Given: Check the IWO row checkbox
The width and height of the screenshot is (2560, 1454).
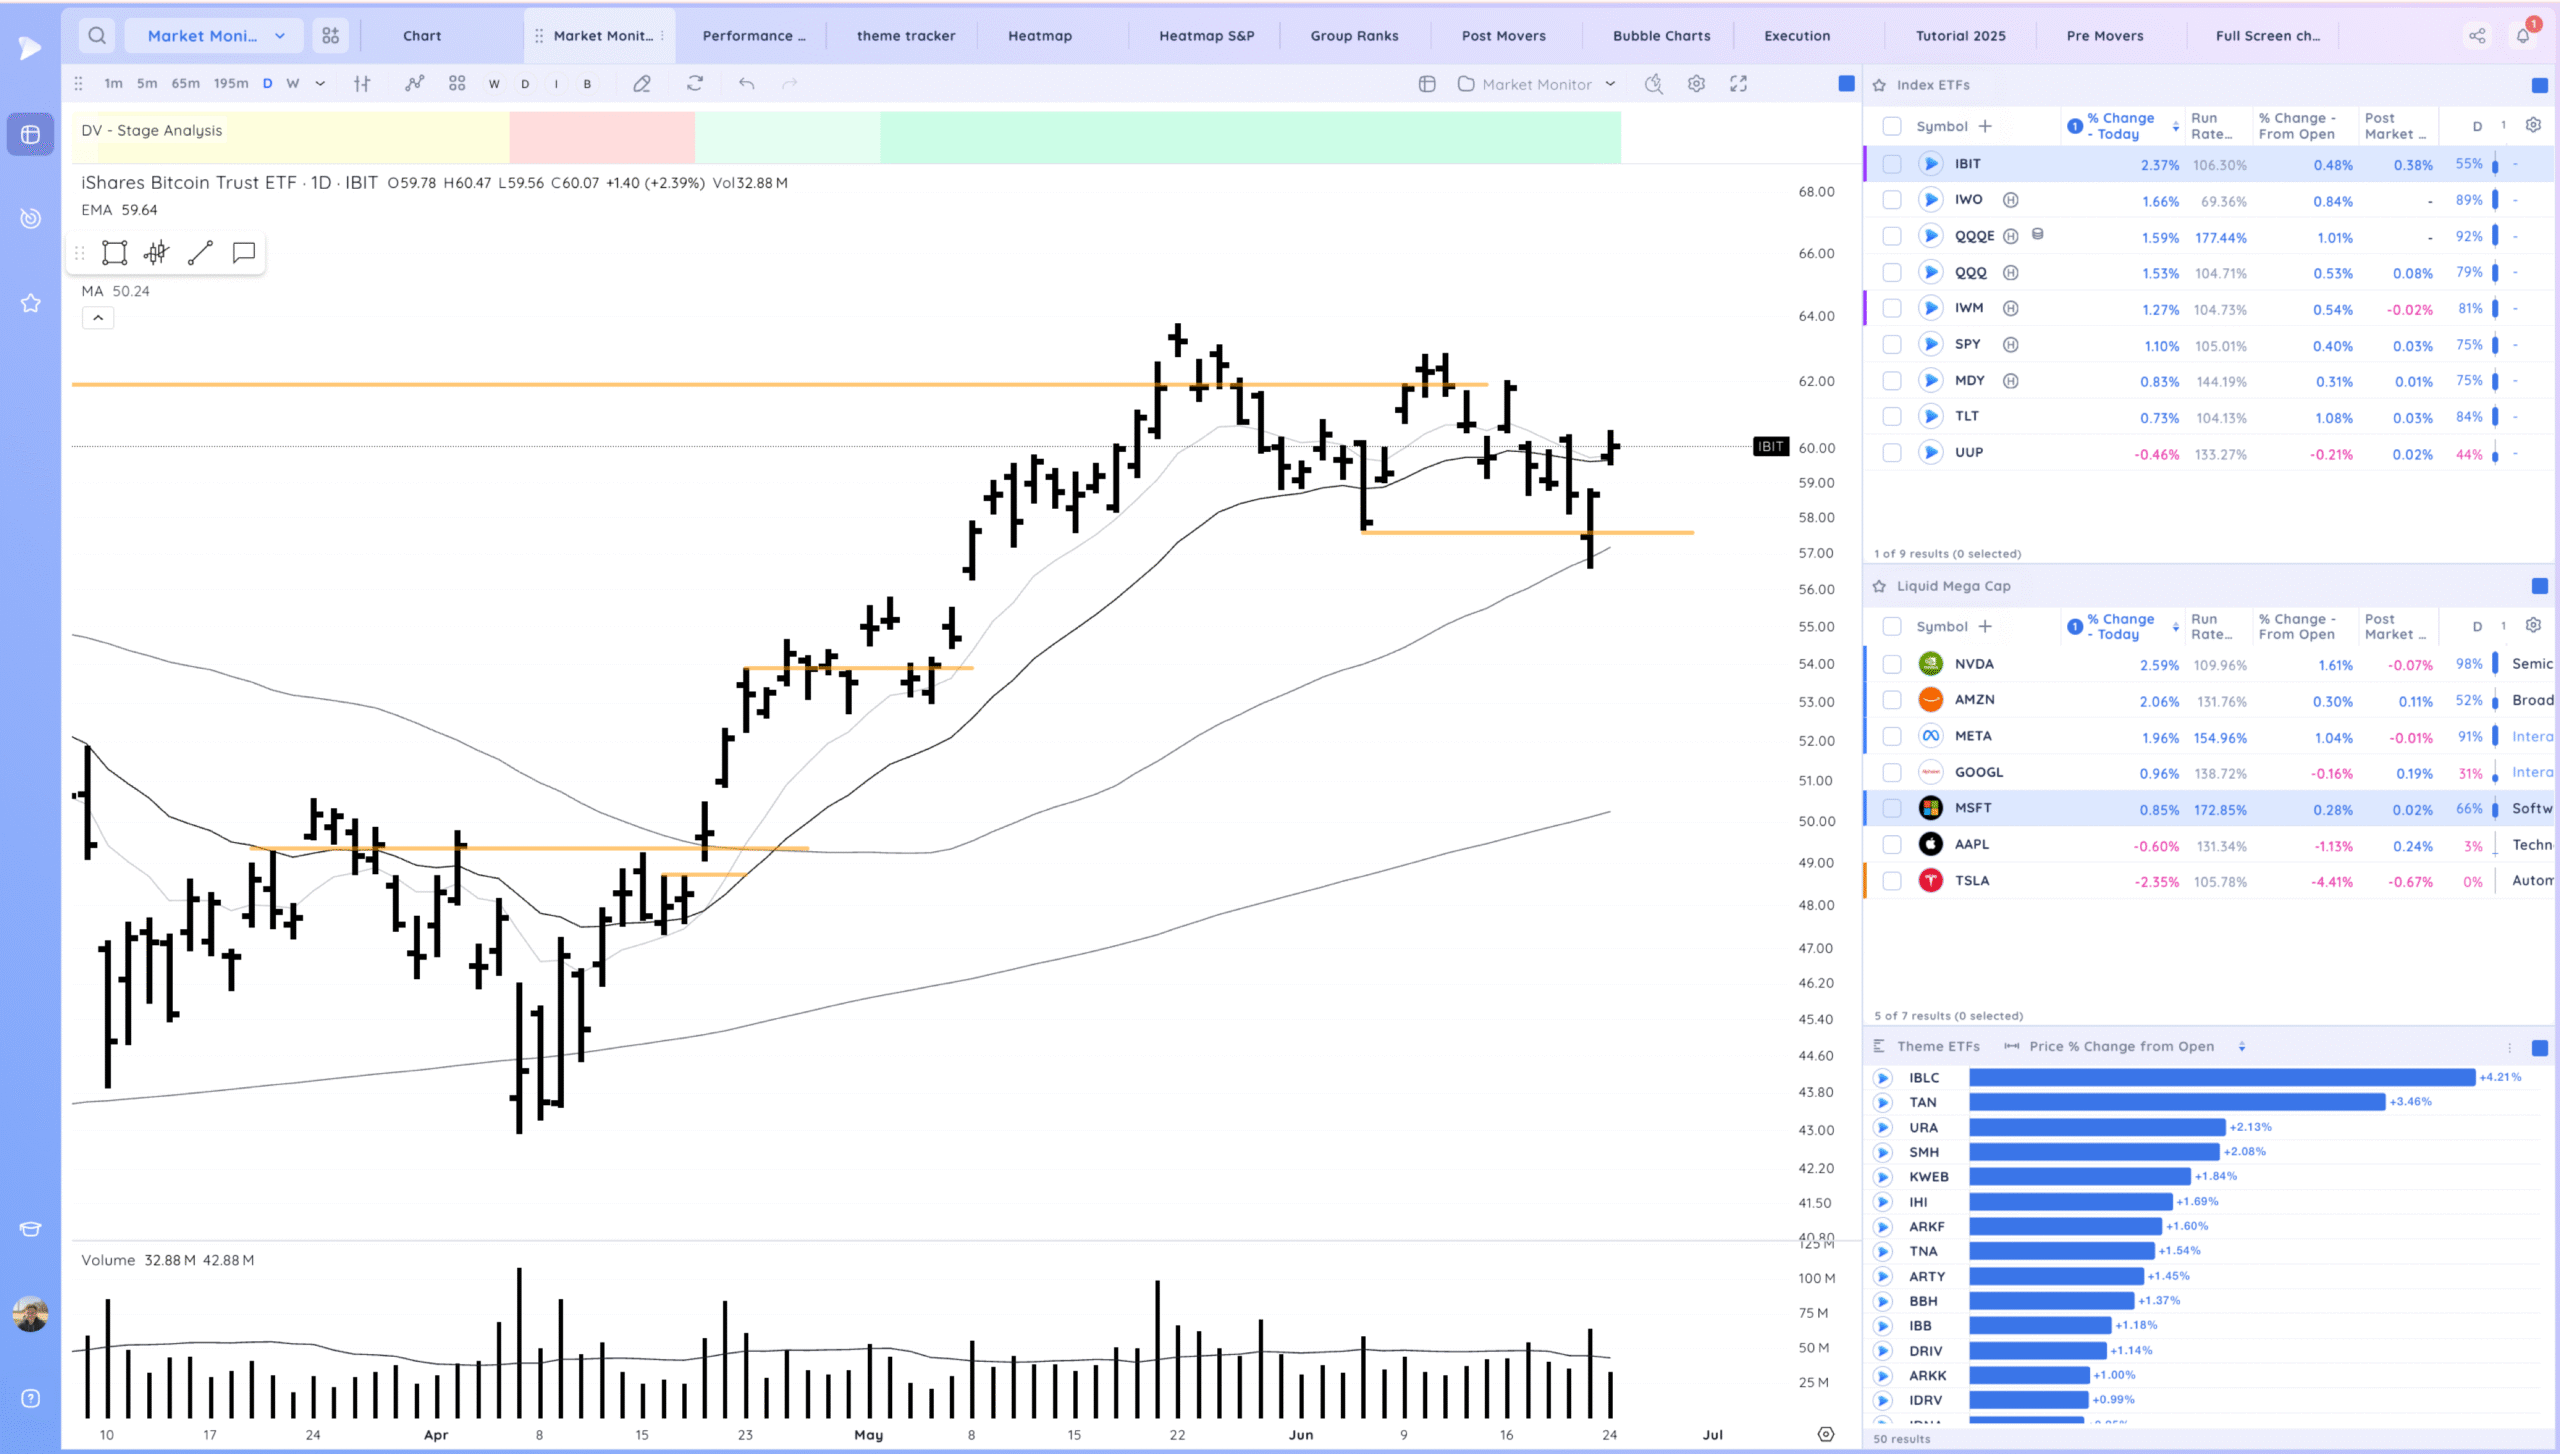Looking at the screenshot, I should 1892,200.
